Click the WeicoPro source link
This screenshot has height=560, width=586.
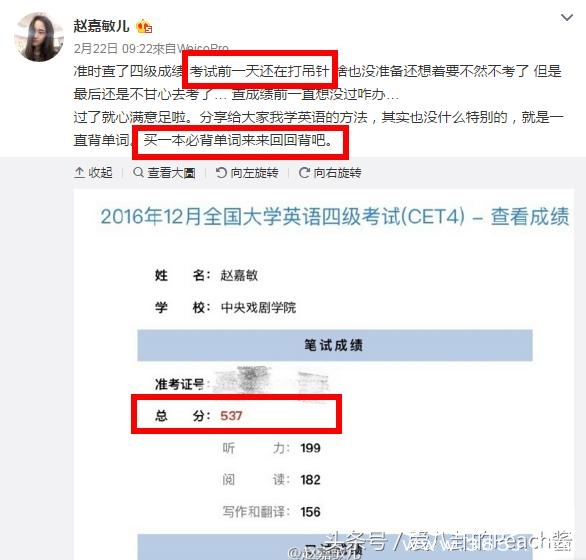(202, 49)
